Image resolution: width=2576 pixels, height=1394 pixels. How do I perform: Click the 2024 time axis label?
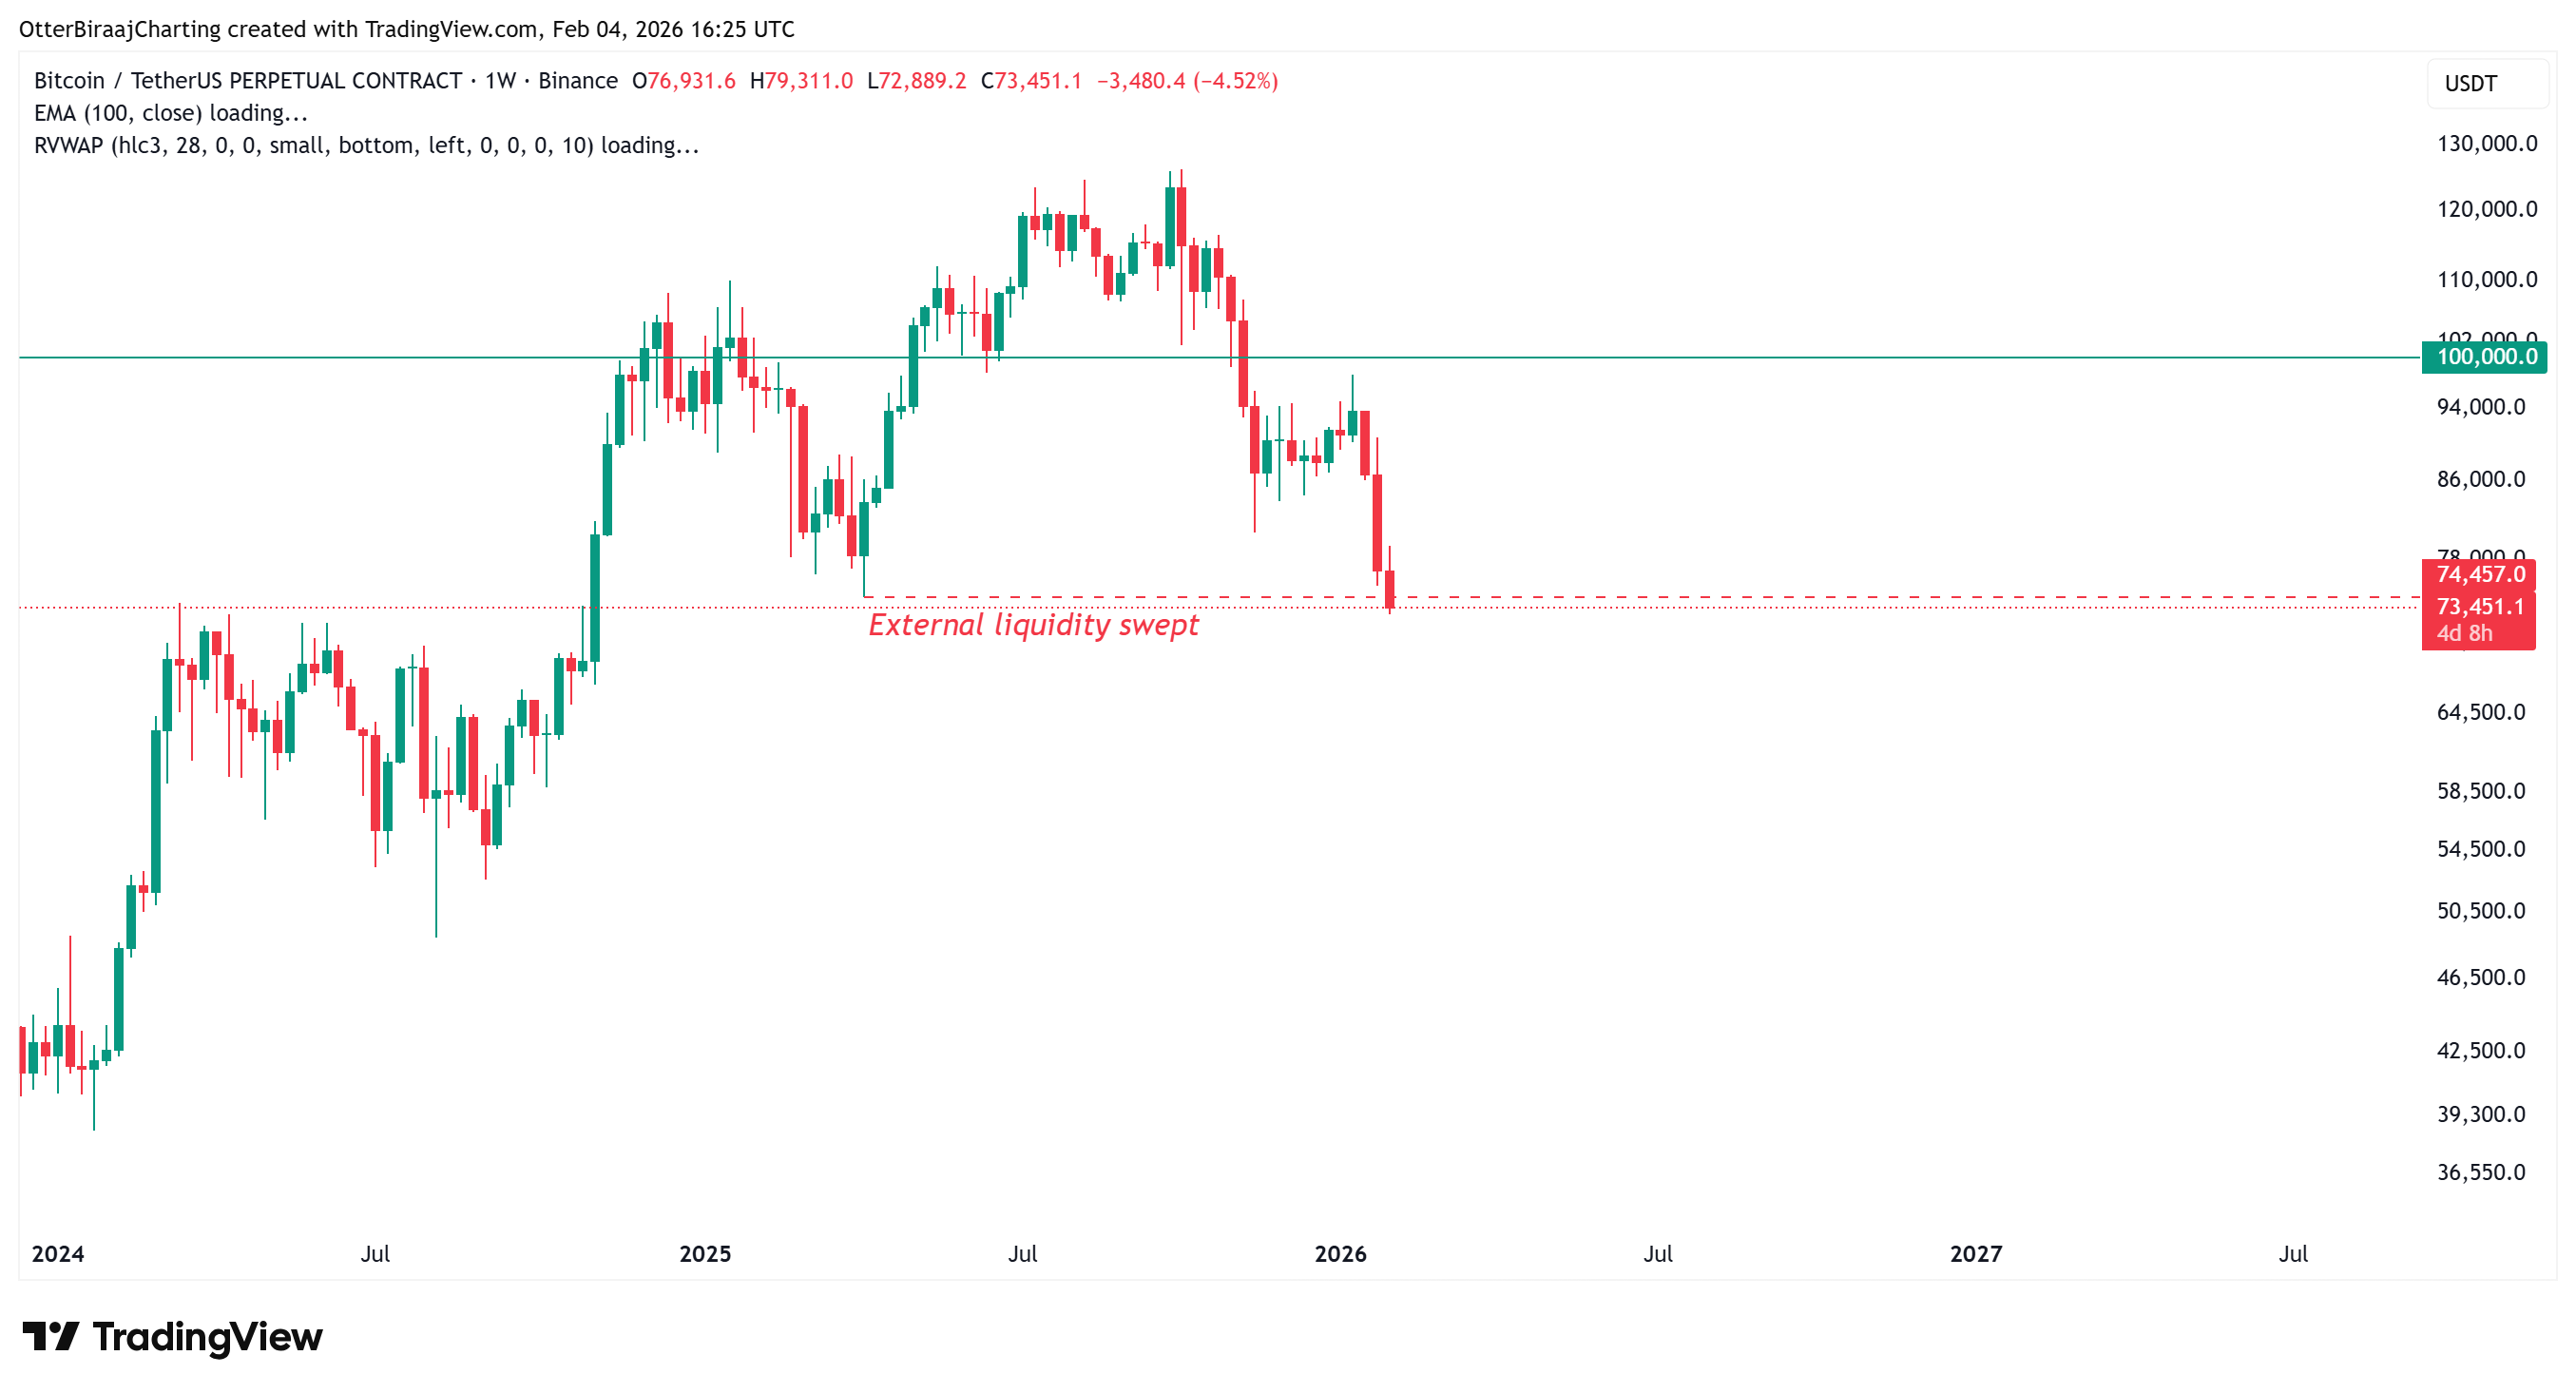(58, 1254)
